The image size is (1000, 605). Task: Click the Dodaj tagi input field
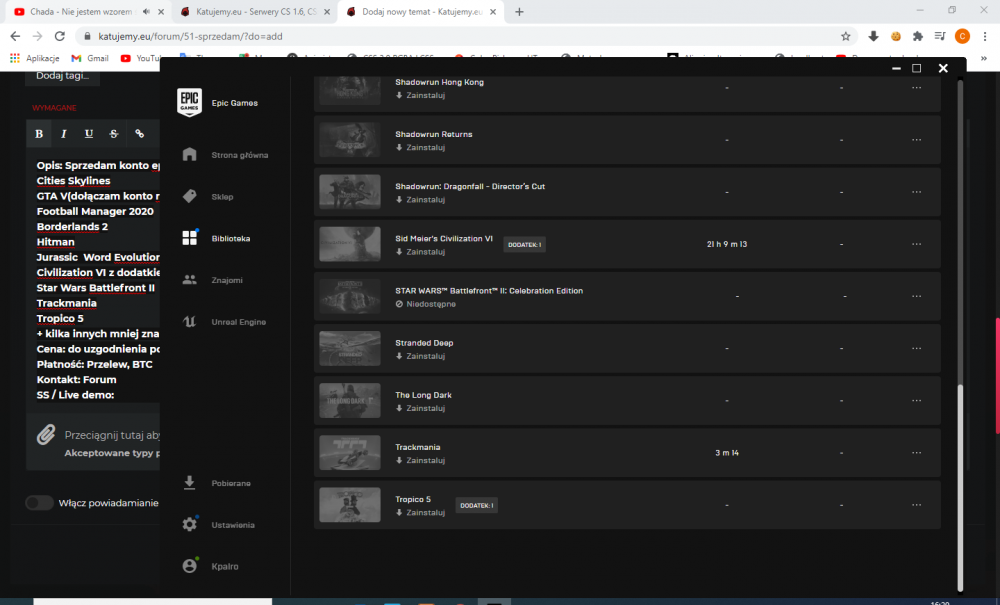pyautogui.click(x=62, y=76)
